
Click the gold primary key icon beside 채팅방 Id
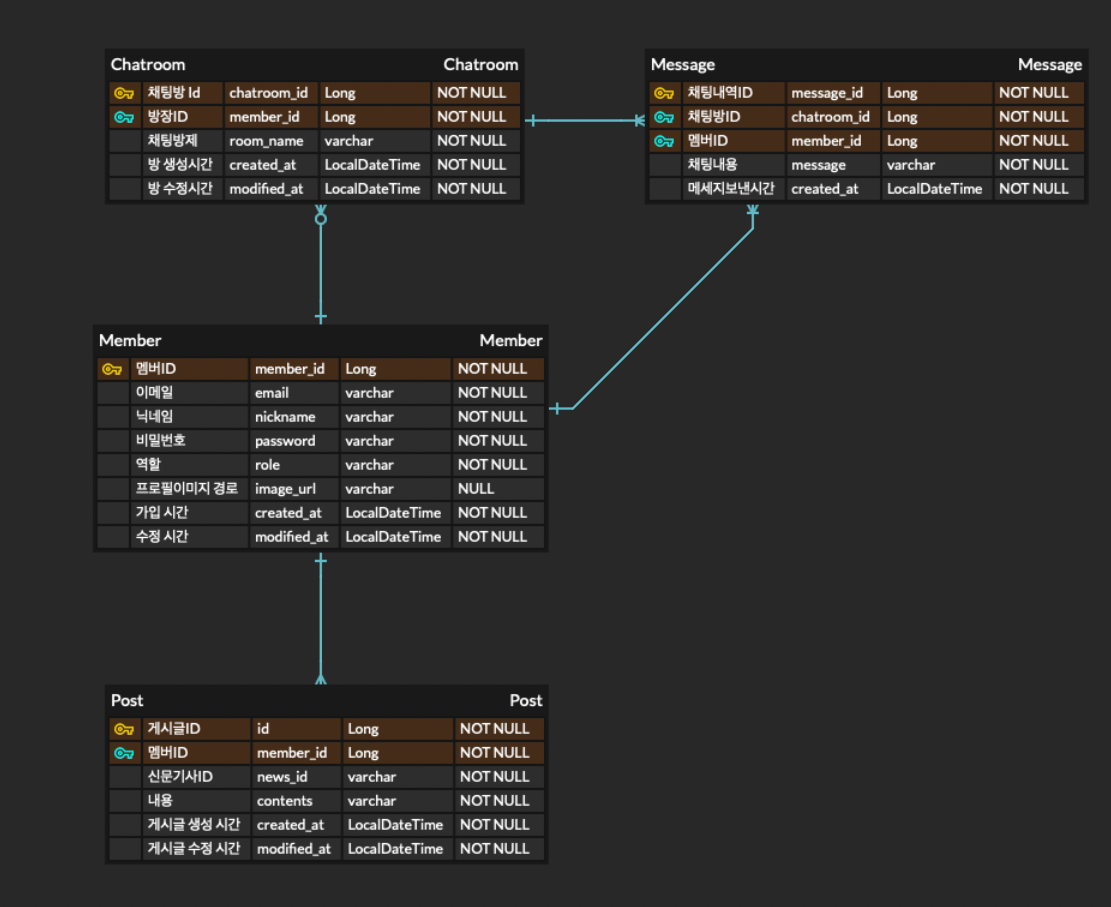124,92
